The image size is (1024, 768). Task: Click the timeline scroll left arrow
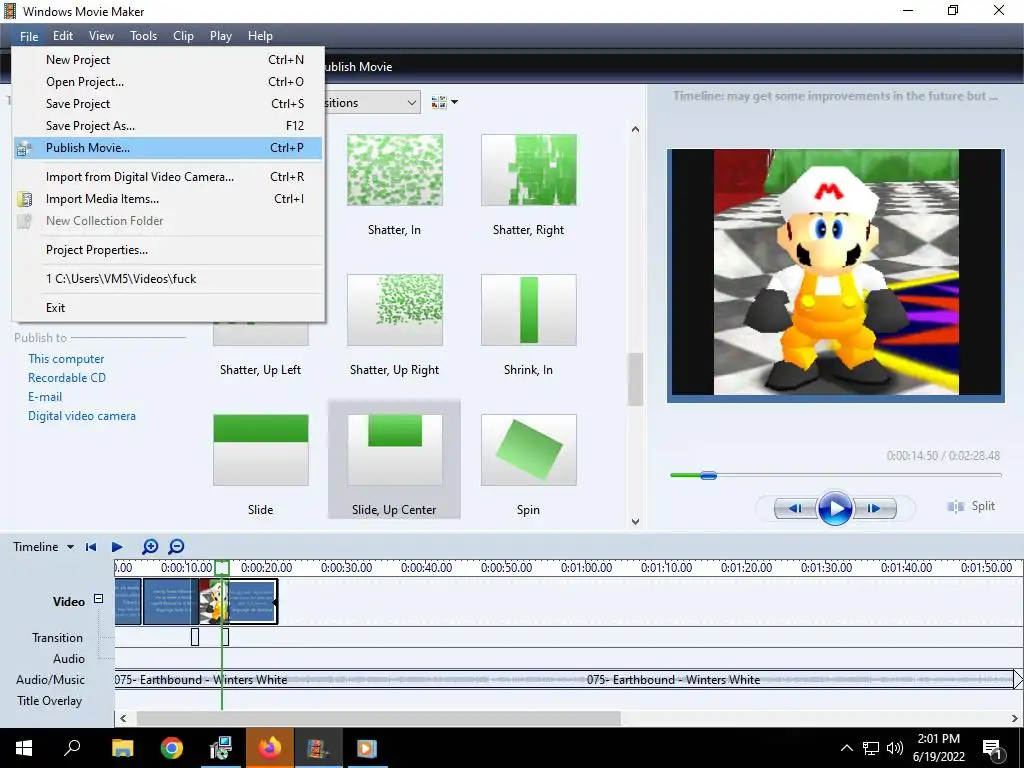point(123,718)
